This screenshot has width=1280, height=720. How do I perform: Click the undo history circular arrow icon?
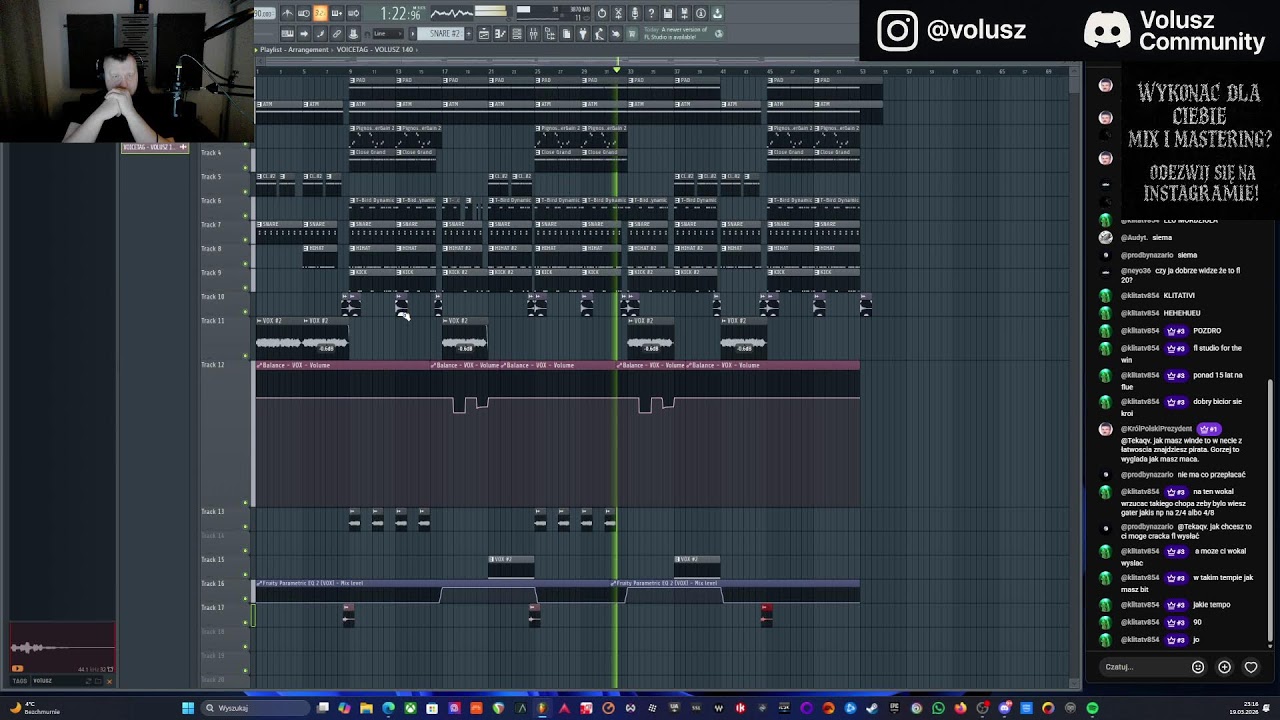(602, 13)
